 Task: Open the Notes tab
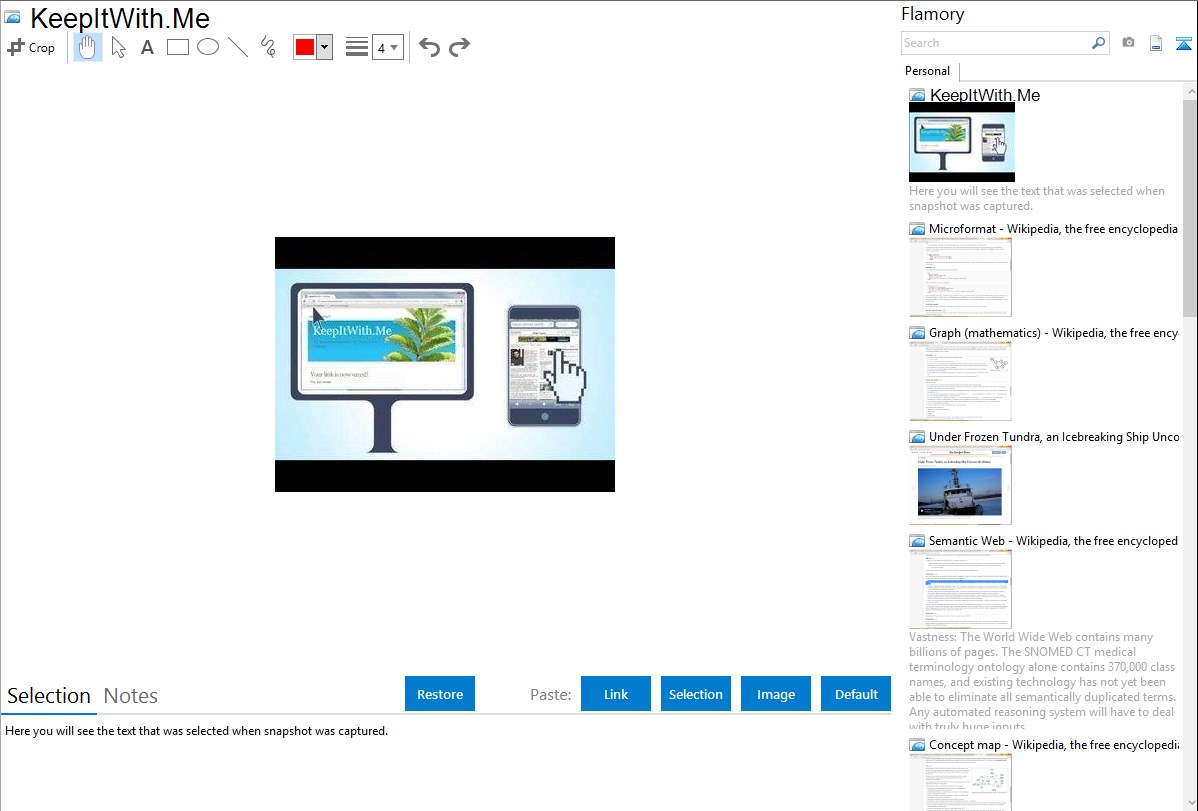tap(131, 696)
